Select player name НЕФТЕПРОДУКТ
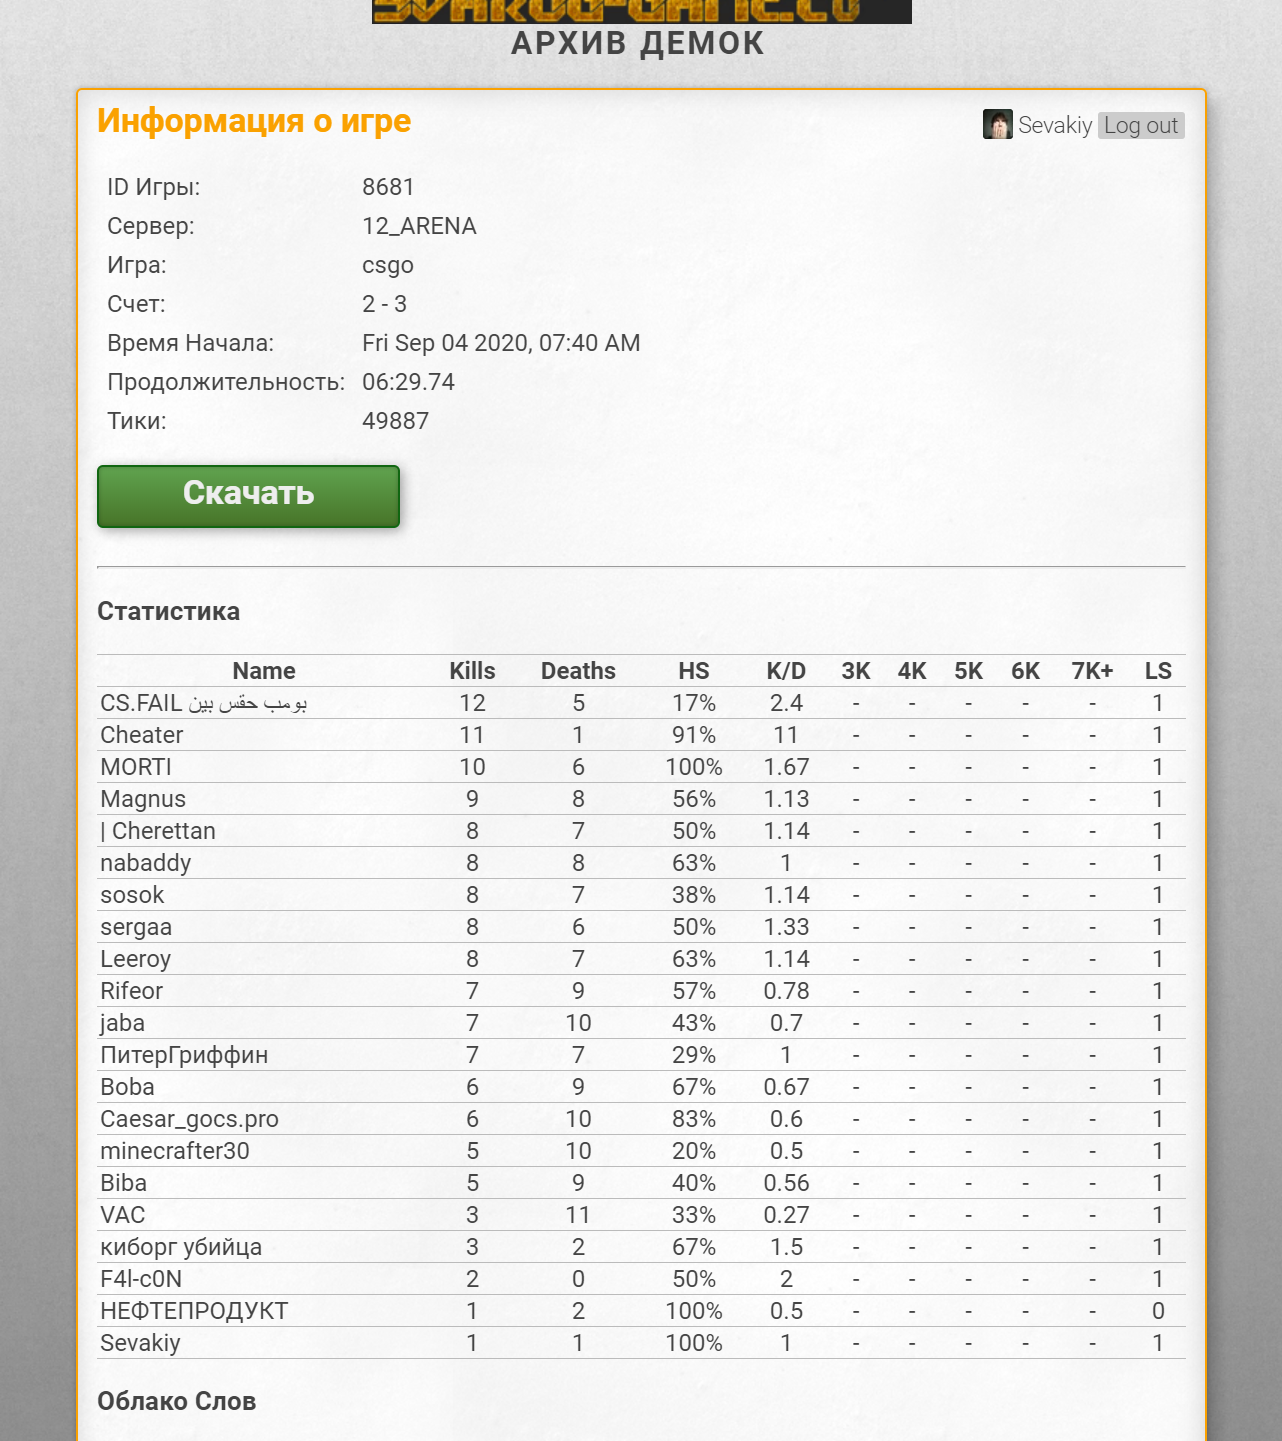This screenshot has width=1282, height=1441. [x=194, y=1311]
